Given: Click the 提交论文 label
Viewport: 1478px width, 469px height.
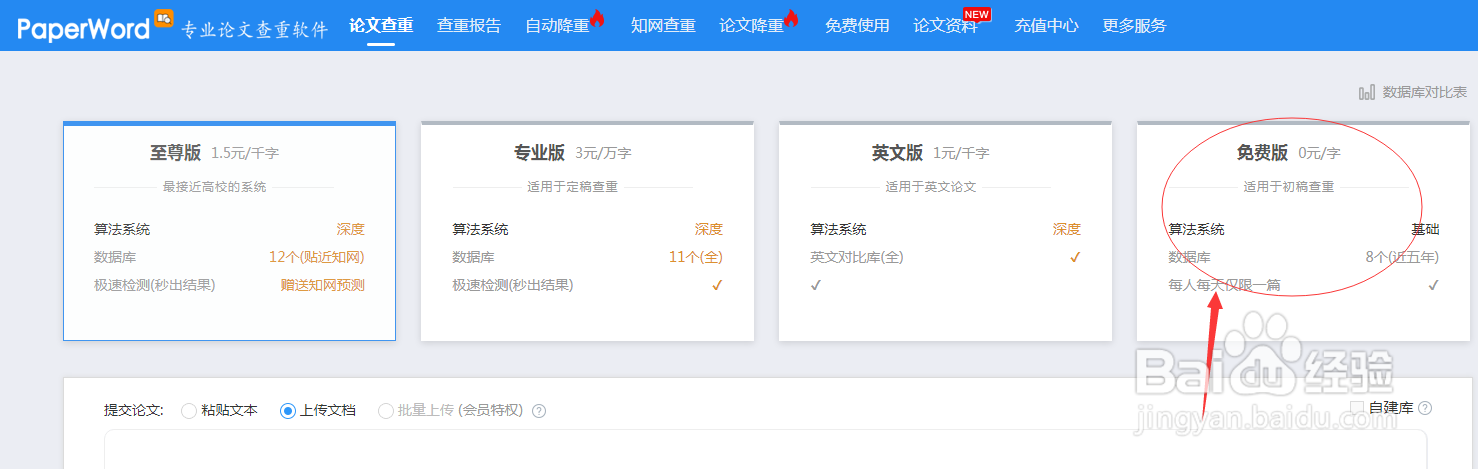Looking at the screenshot, I should [134, 410].
